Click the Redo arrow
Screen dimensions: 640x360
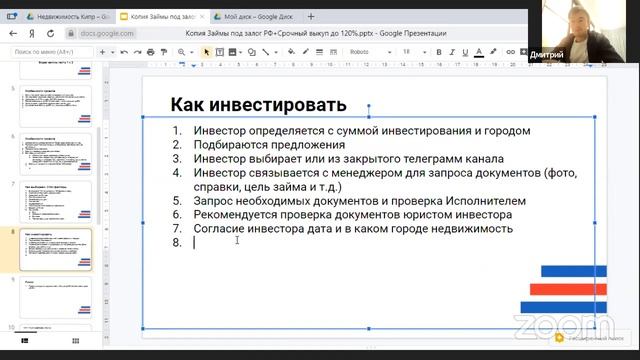[138, 52]
